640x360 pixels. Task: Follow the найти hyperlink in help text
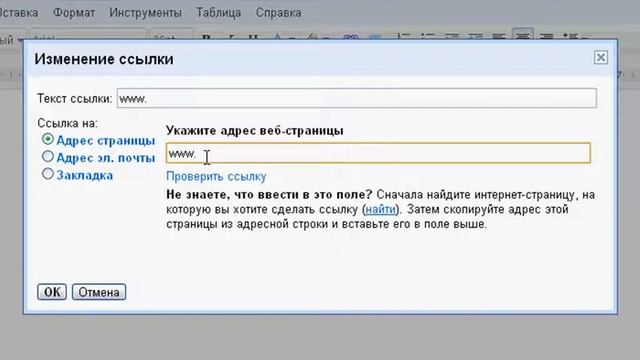(380, 209)
